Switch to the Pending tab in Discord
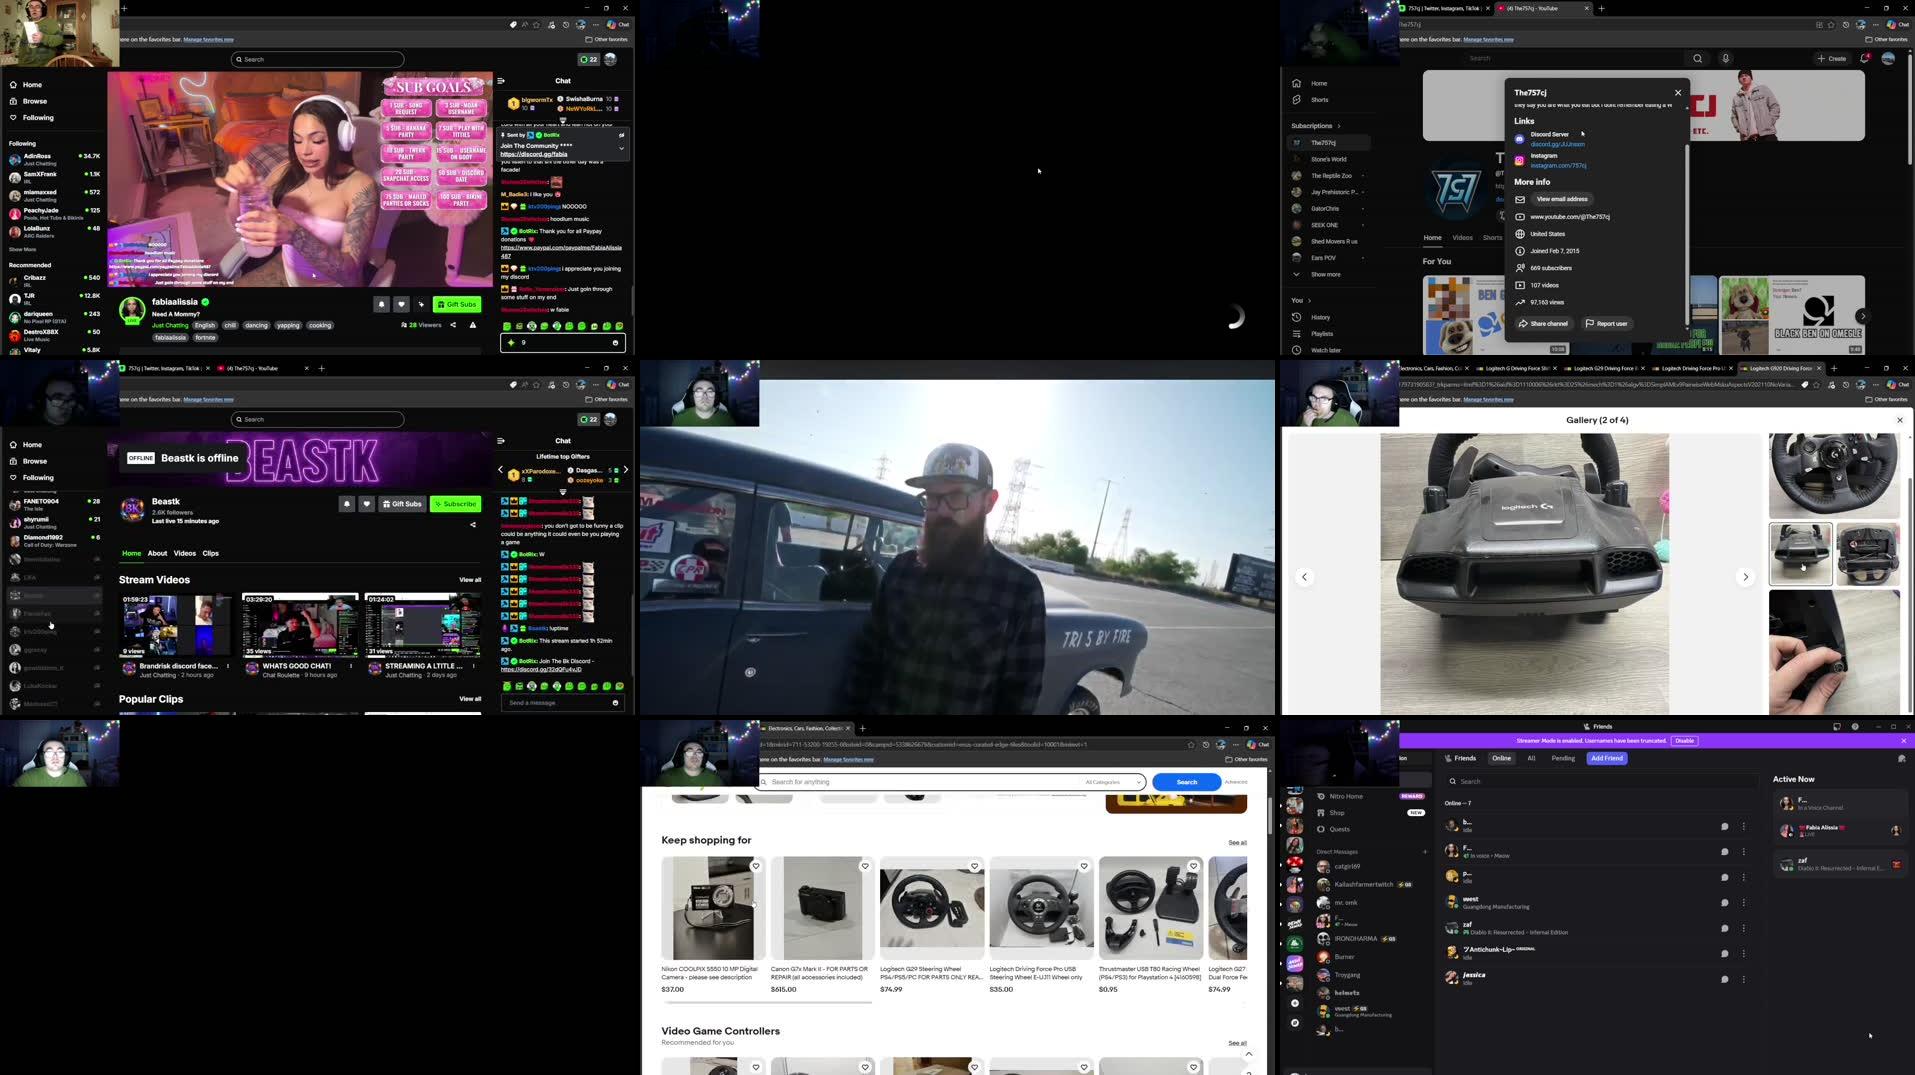The height and width of the screenshot is (1075, 1915). [1563, 758]
